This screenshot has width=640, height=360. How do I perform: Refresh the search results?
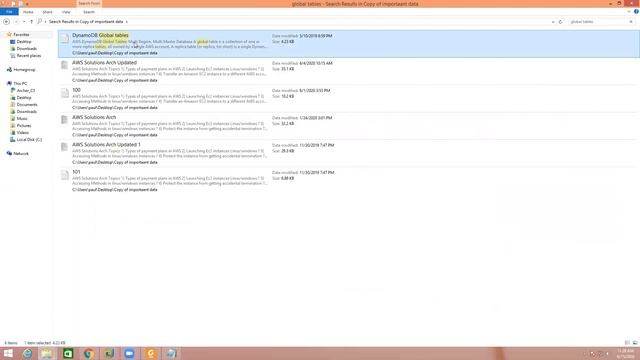560,22
